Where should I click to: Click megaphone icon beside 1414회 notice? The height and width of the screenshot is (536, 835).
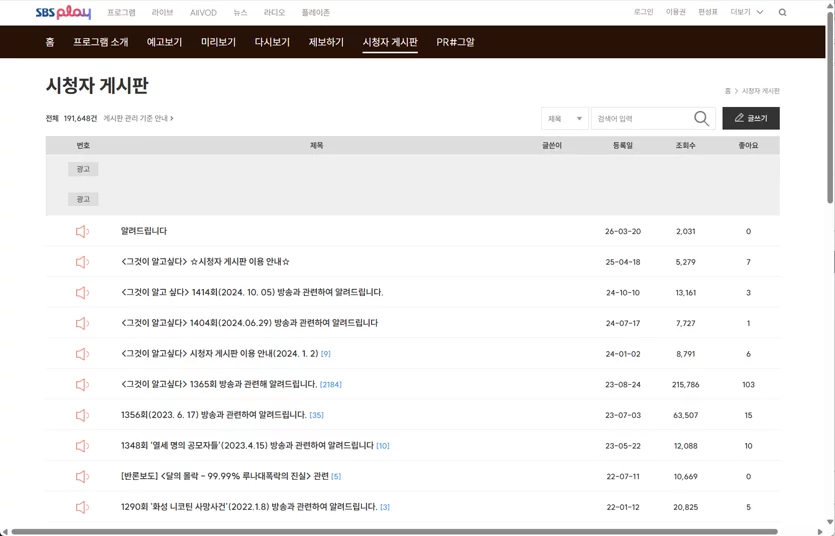[82, 292]
